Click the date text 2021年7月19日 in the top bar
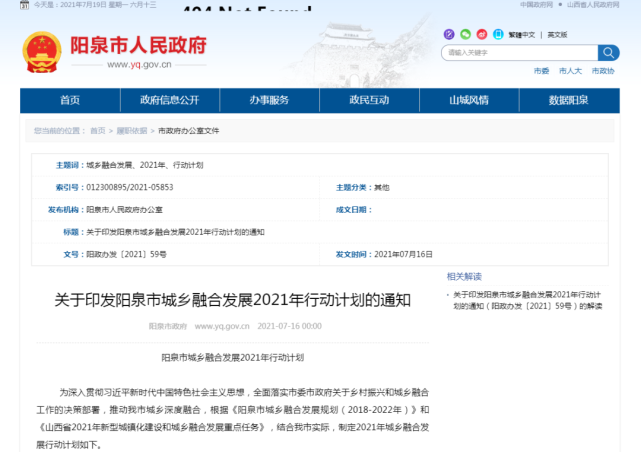The height and width of the screenshot is (452, 641). click(x=83, y=5)
